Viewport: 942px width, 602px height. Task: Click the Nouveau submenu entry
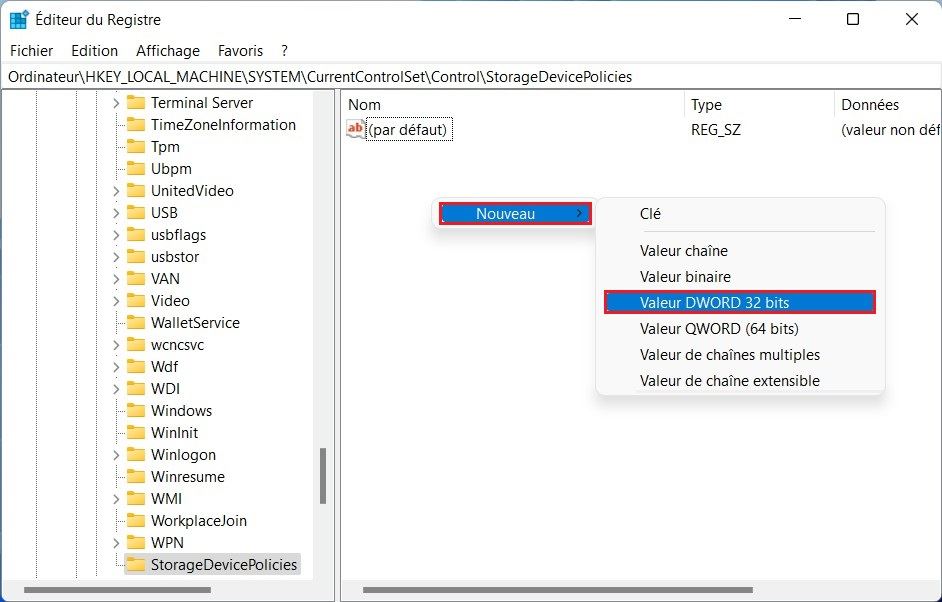tap(505, 213)
